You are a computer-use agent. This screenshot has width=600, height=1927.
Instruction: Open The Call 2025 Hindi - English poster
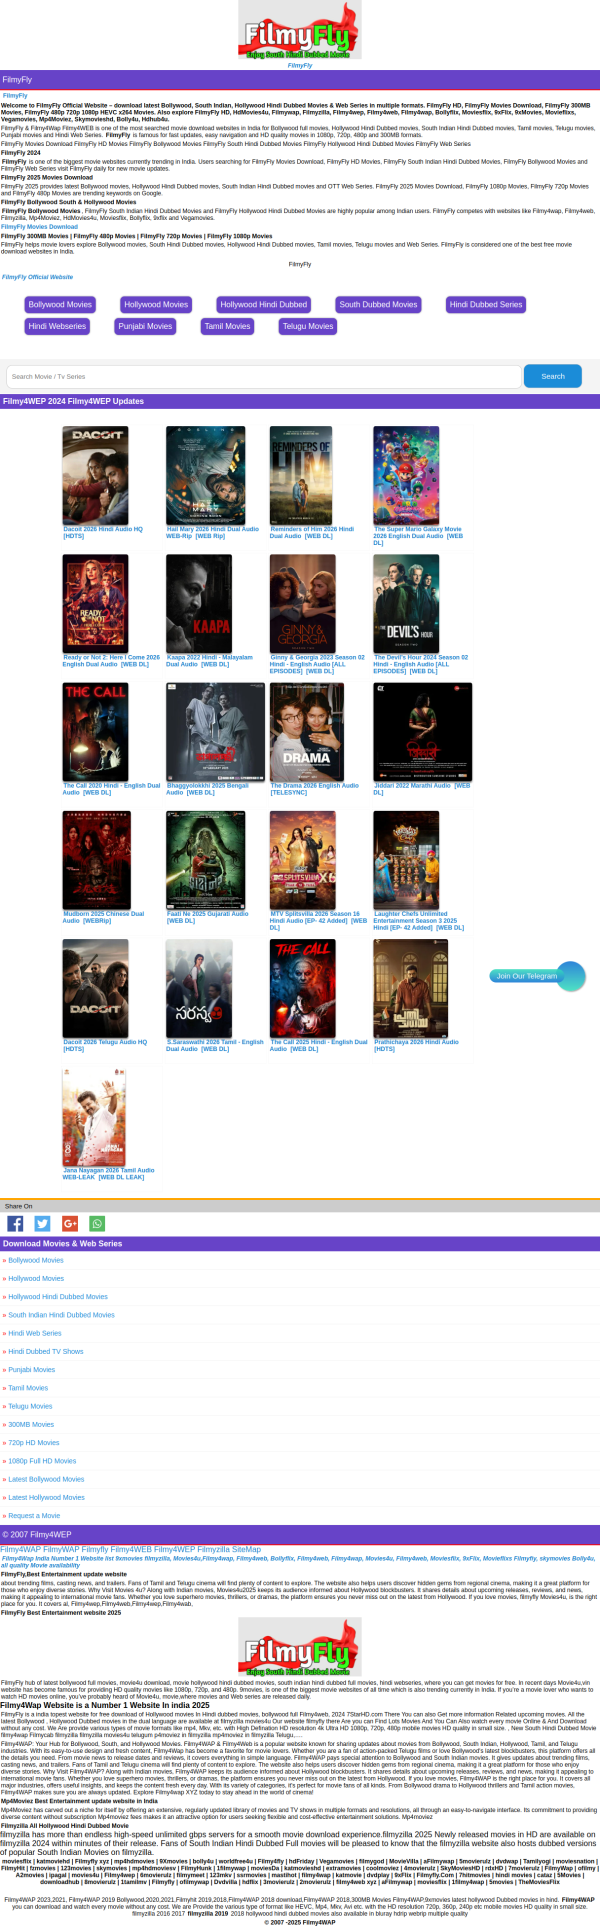pos(303,988)
